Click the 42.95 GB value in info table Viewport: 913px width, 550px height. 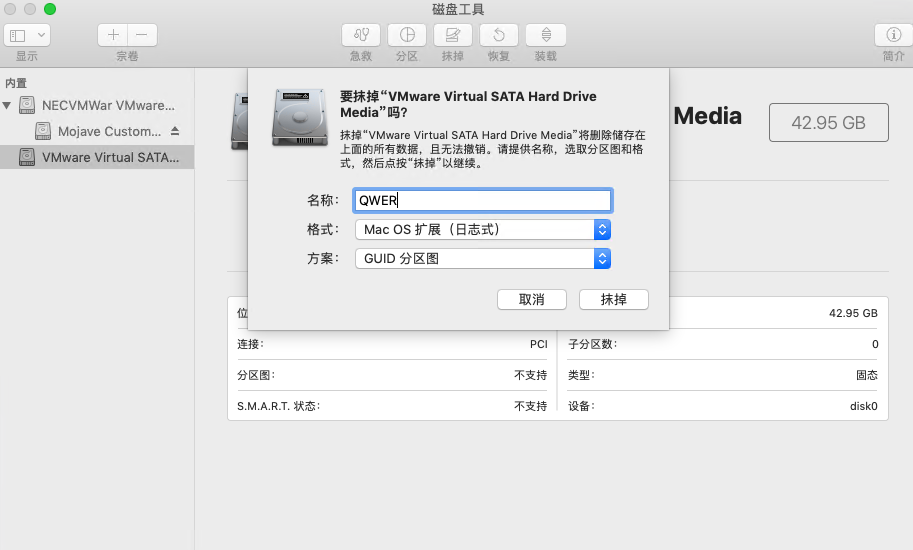tap(853, 313)
